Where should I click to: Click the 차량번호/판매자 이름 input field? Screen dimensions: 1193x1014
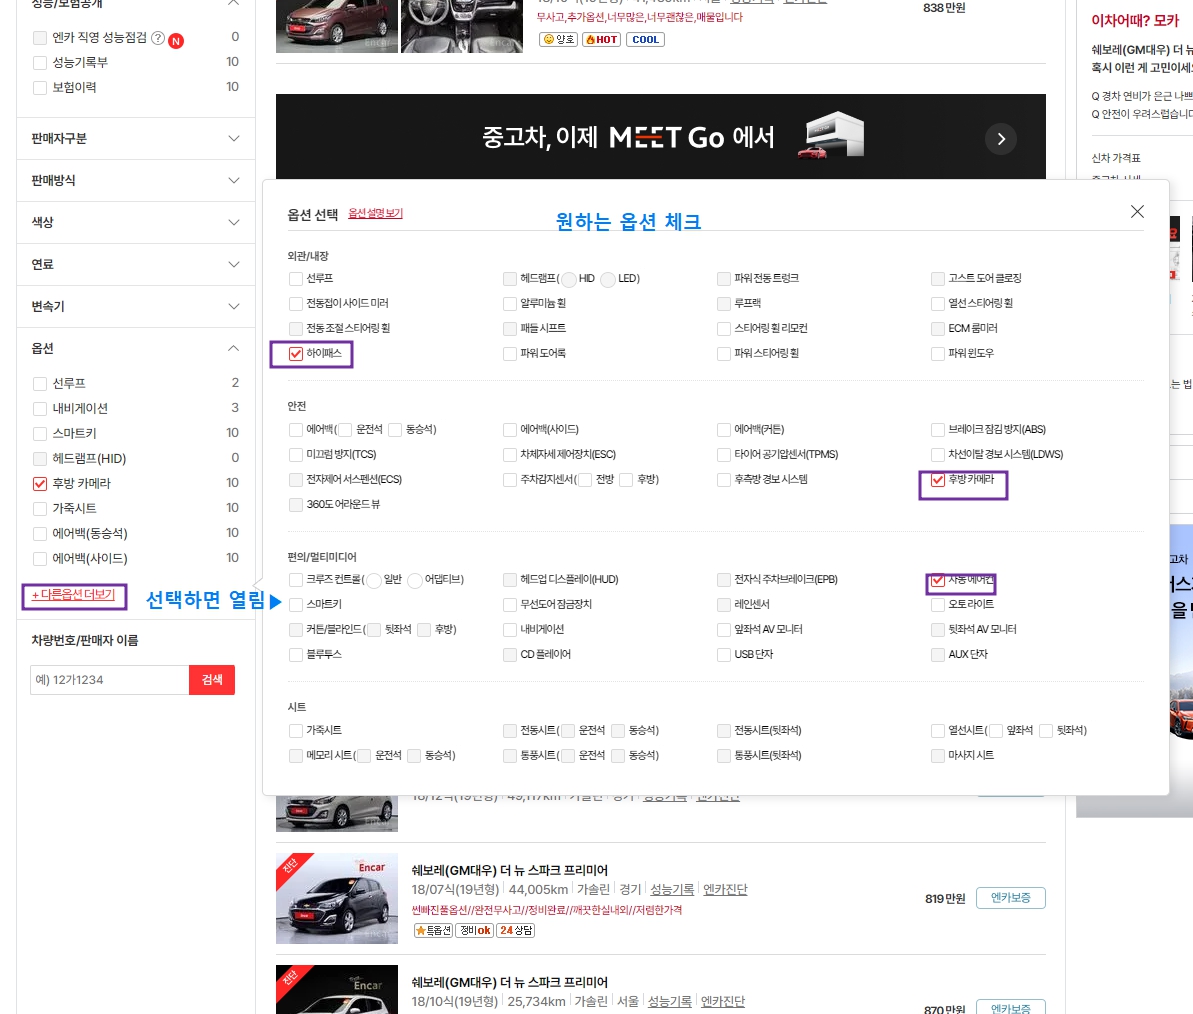click(110, 679)
